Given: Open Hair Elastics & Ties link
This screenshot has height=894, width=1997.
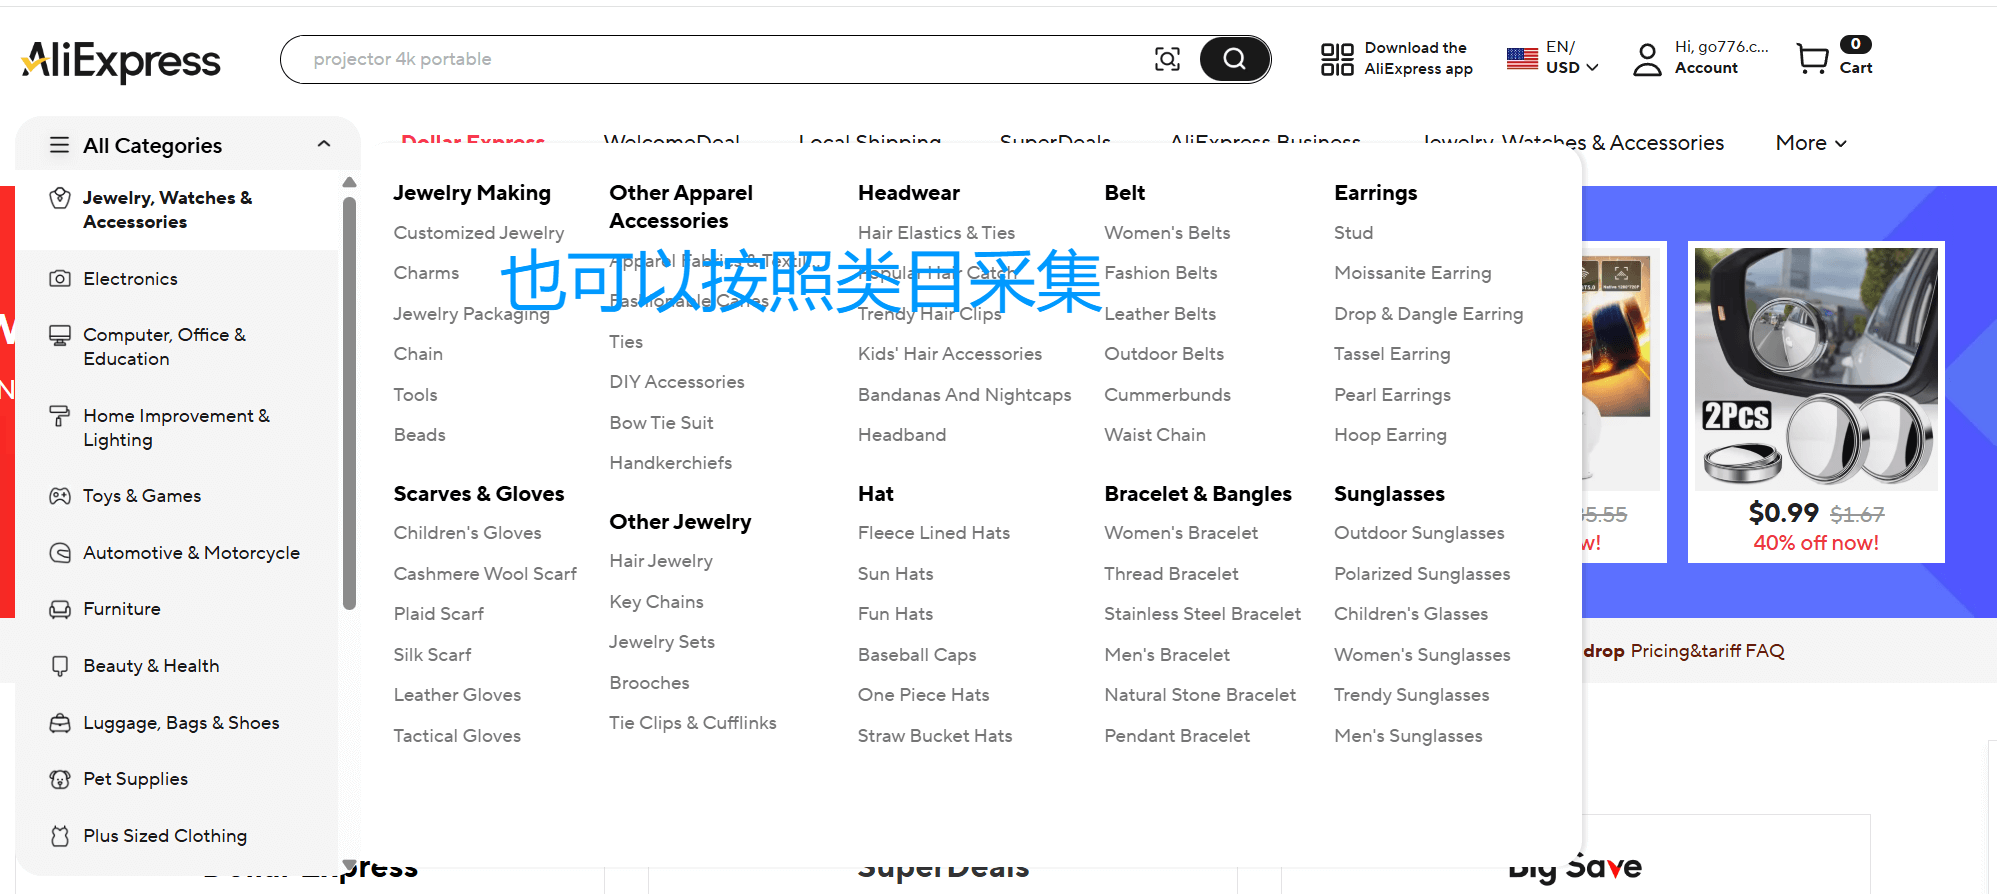Looking at the screenshot, I should pyautogui.click(x=936, y=233).
